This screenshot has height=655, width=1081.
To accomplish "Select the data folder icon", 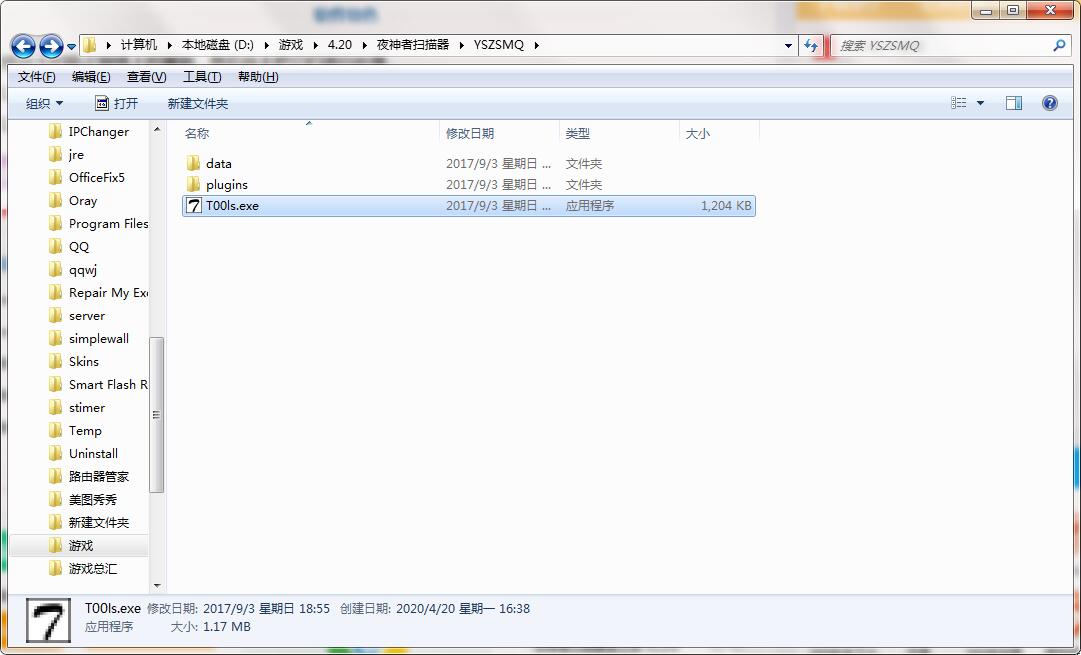I will click(x=194, y=163).
